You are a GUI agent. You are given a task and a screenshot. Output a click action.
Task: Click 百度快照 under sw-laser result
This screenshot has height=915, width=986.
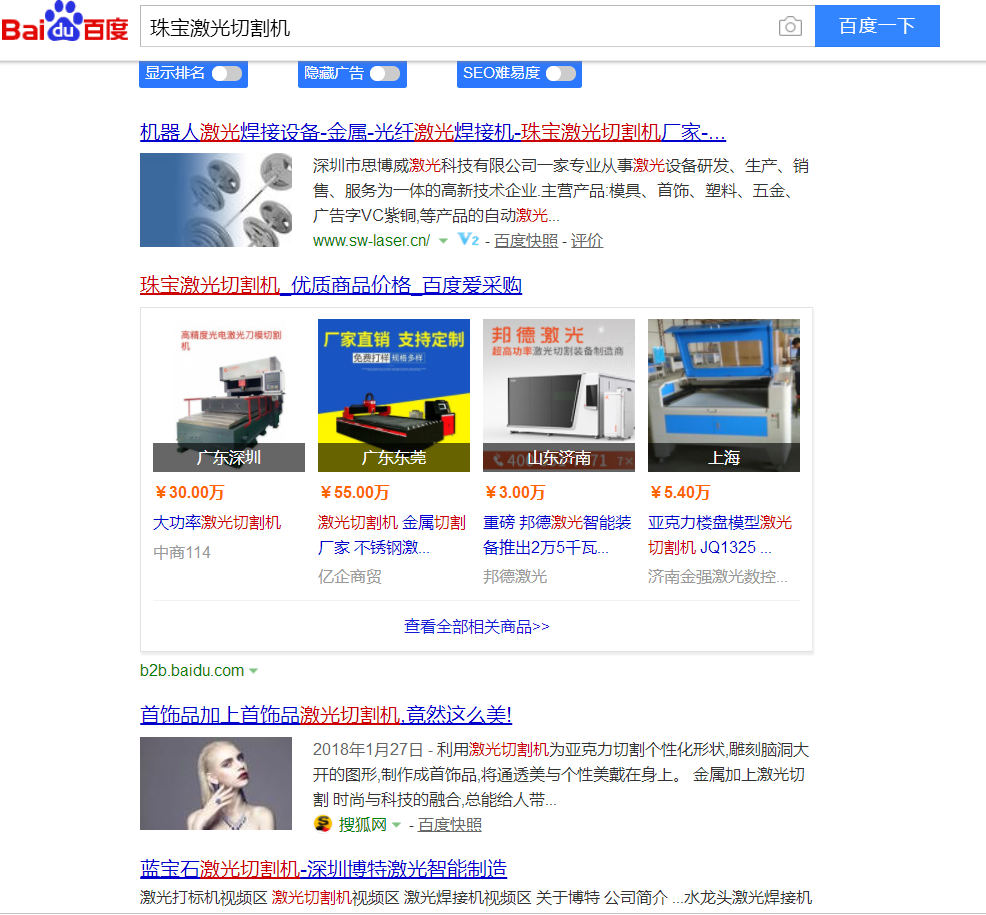(526, 241)
